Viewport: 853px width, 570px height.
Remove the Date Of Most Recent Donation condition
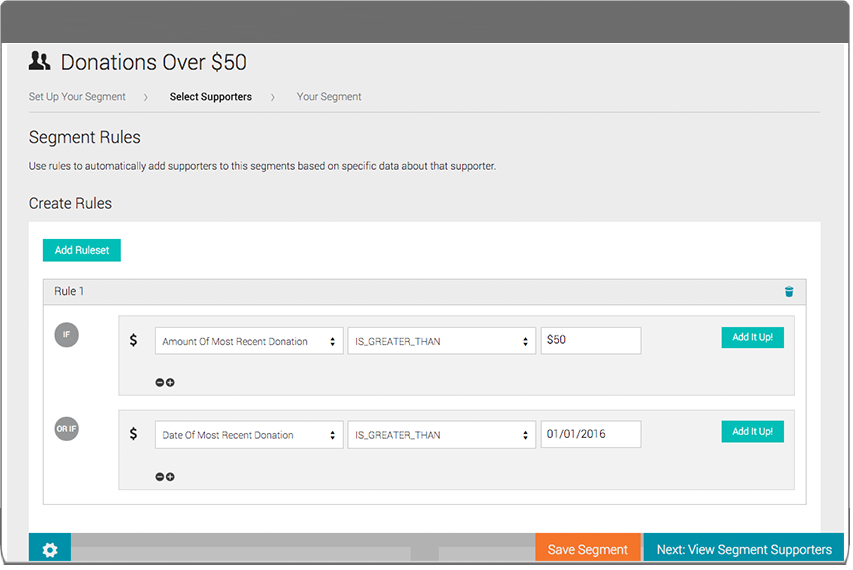coord(160,476)
